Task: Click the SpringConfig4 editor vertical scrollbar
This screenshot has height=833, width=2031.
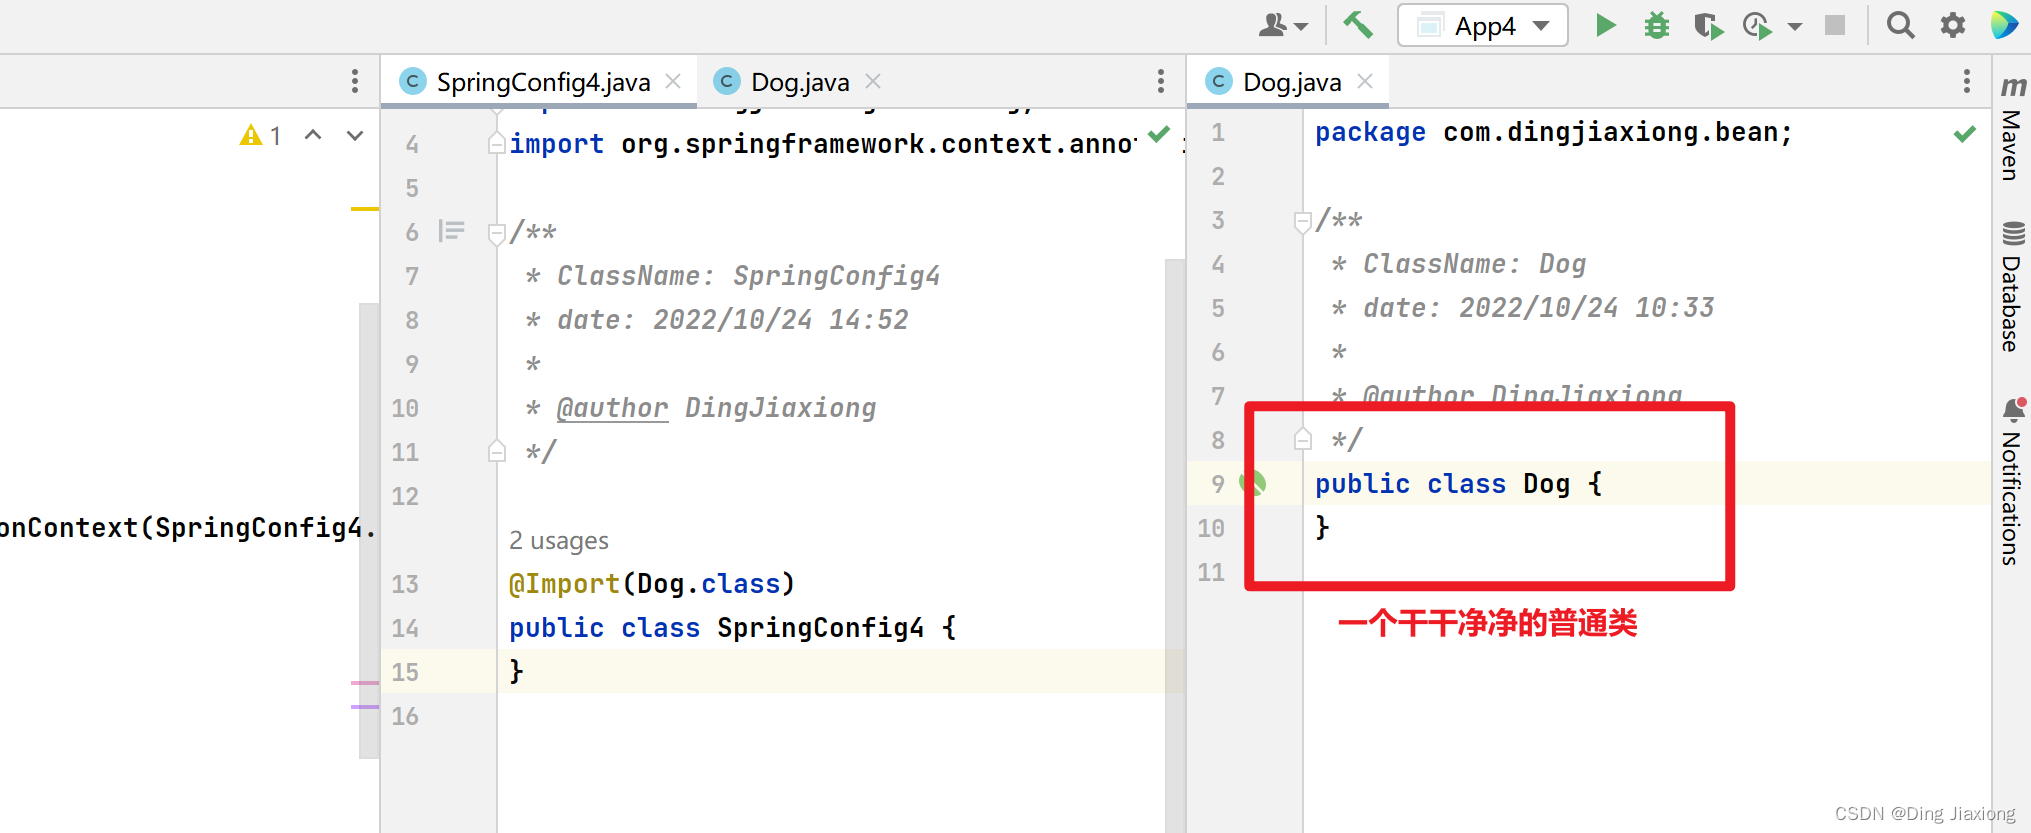Action: 1175,545
